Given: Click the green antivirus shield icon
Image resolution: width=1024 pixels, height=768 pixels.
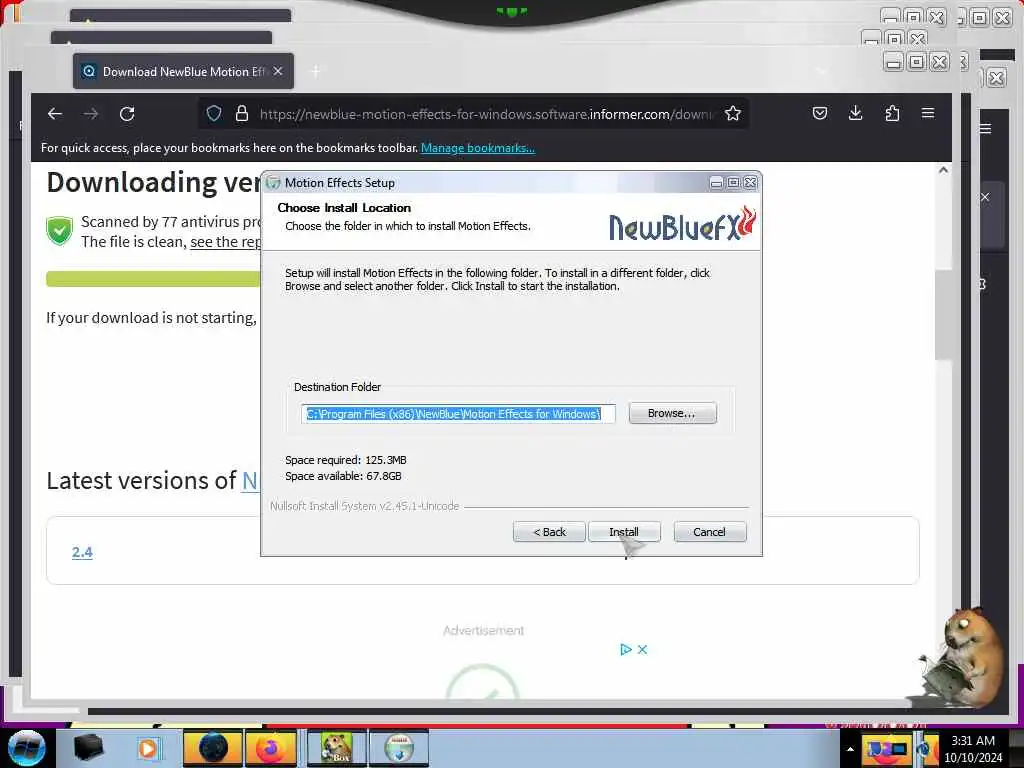Looking at the screenshot, I should click(59, 231).
